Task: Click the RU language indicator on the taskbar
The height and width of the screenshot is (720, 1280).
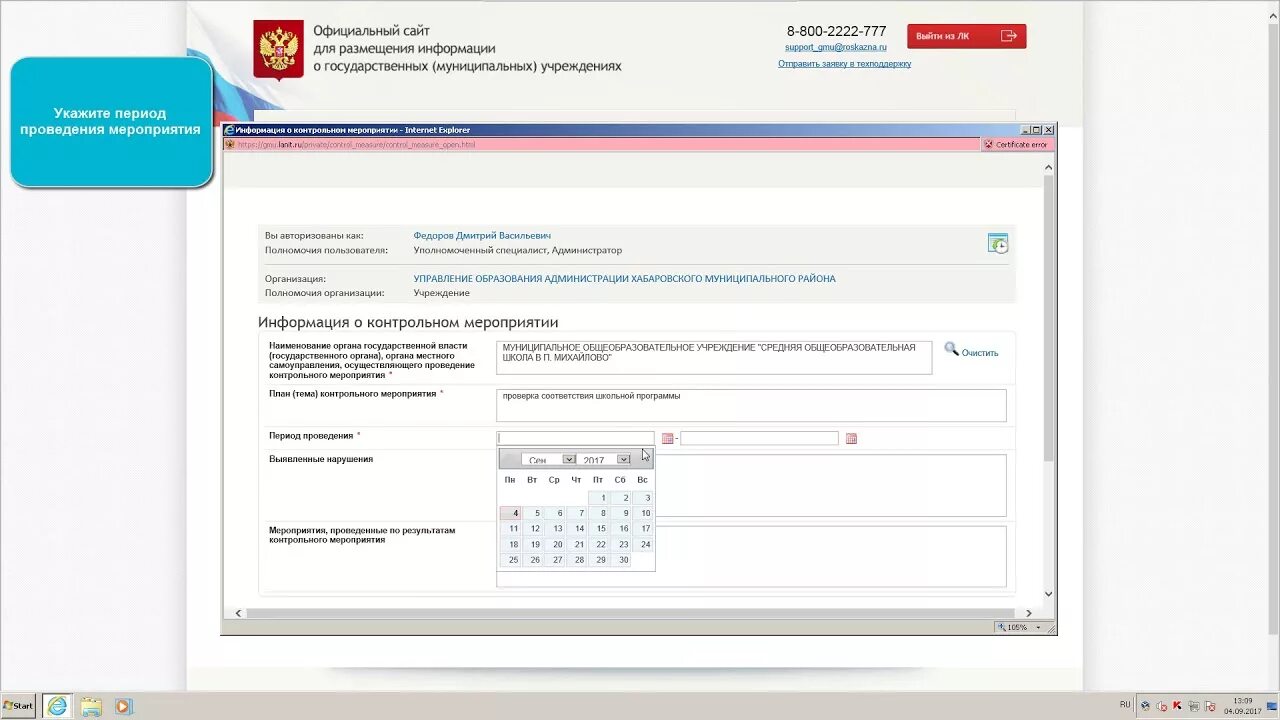Action: click(1125, 705)
